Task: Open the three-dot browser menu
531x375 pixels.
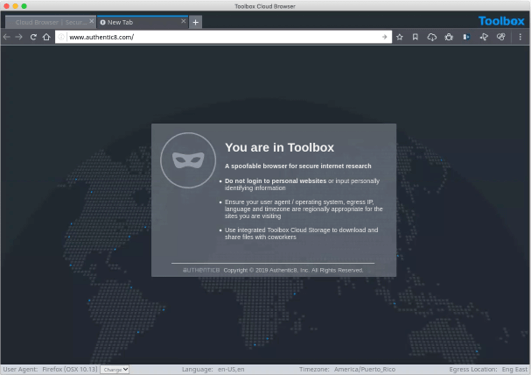Action: coord(520,37)
